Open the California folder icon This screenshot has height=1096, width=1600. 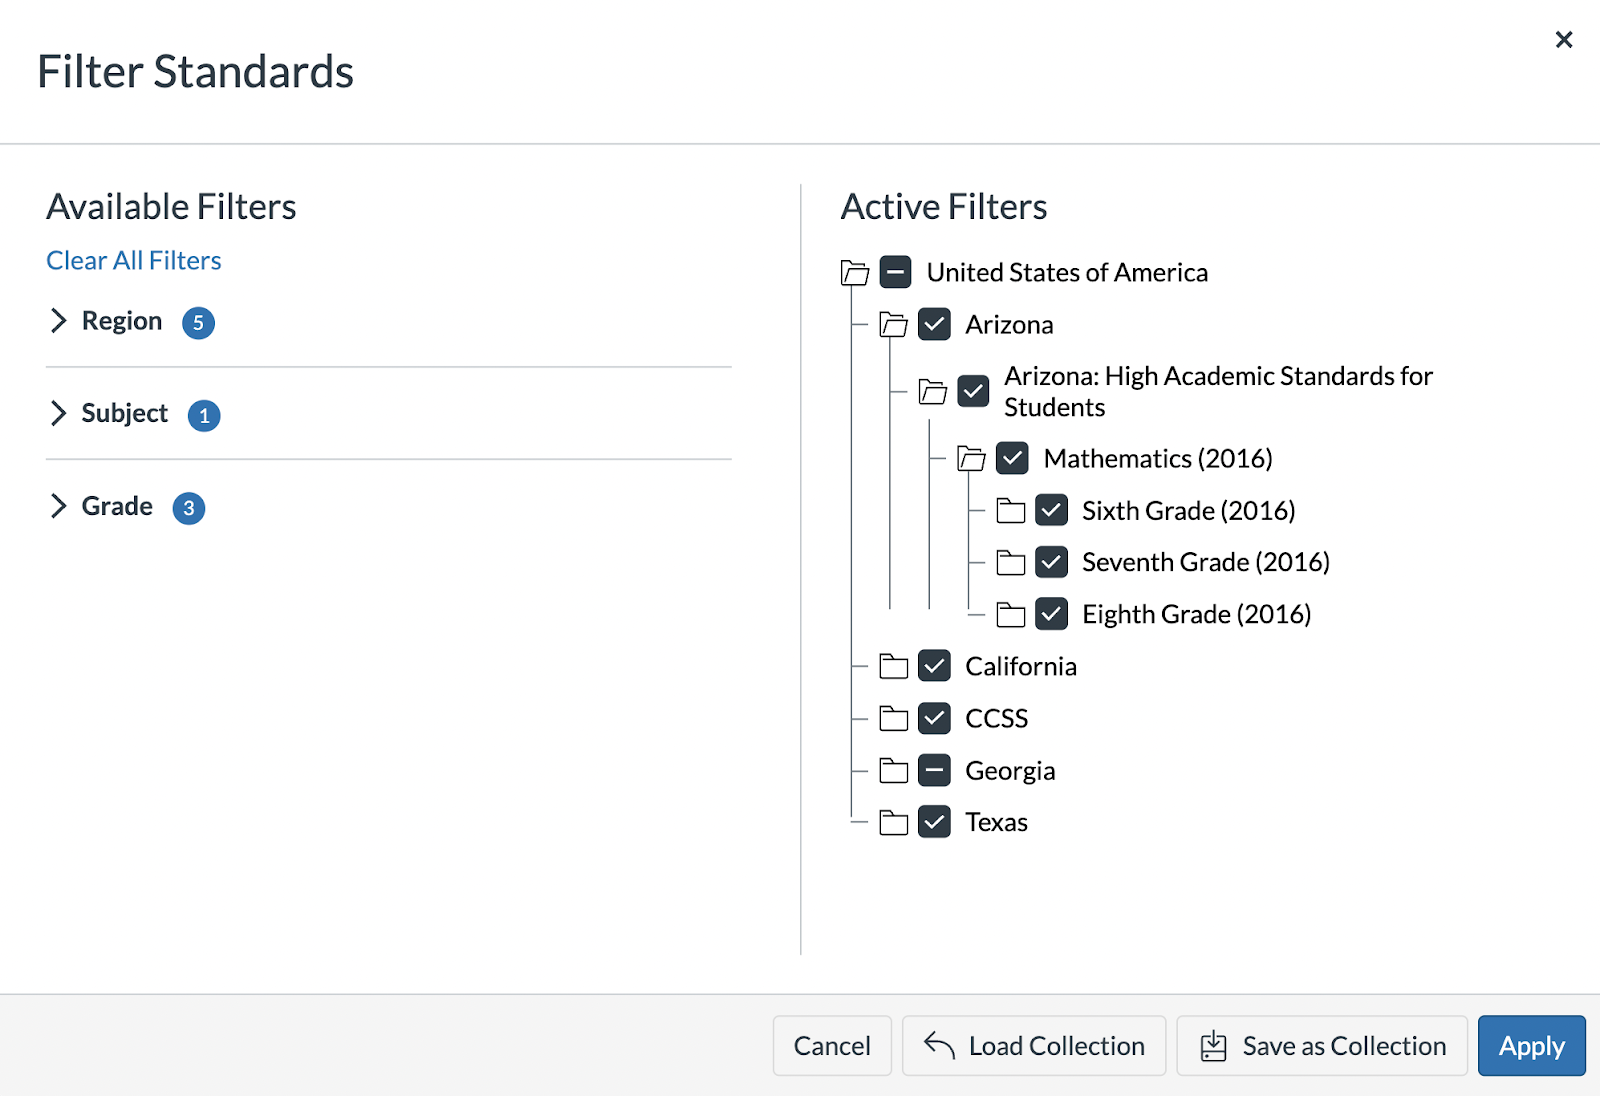tap(893, 667)
